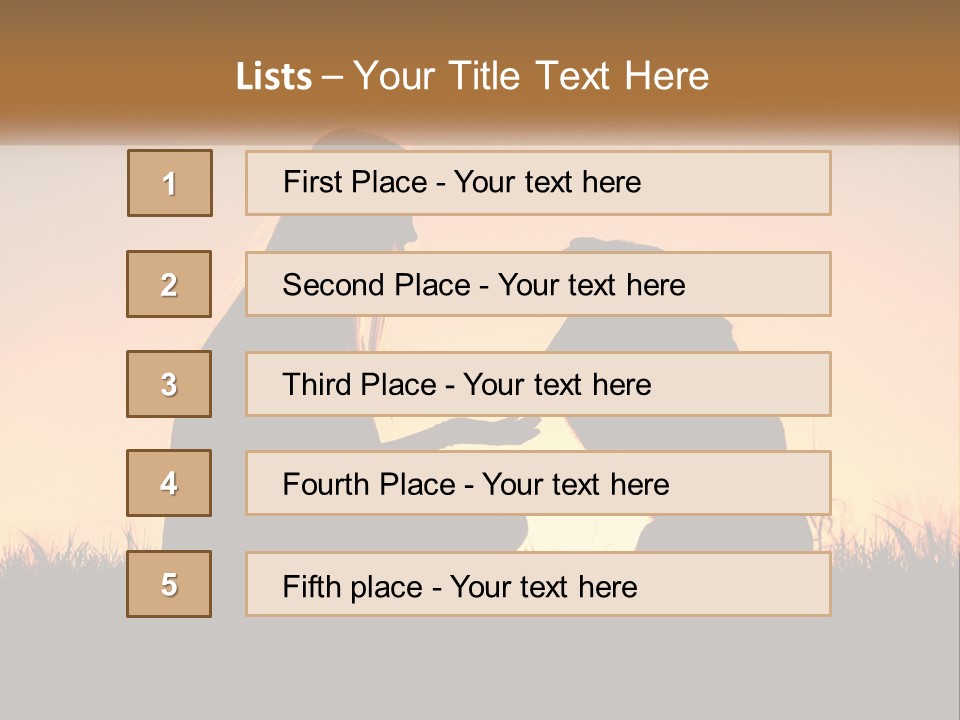960x720 pixels.
Task: Select the number 2 box
Action: [x=169, y=284]
